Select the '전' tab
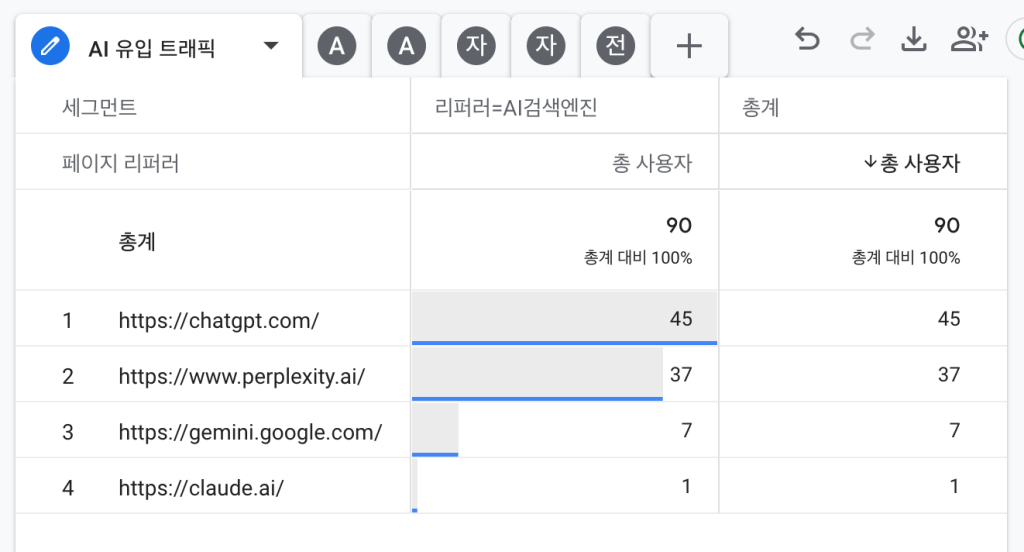1024x552 pixels. 615,46
